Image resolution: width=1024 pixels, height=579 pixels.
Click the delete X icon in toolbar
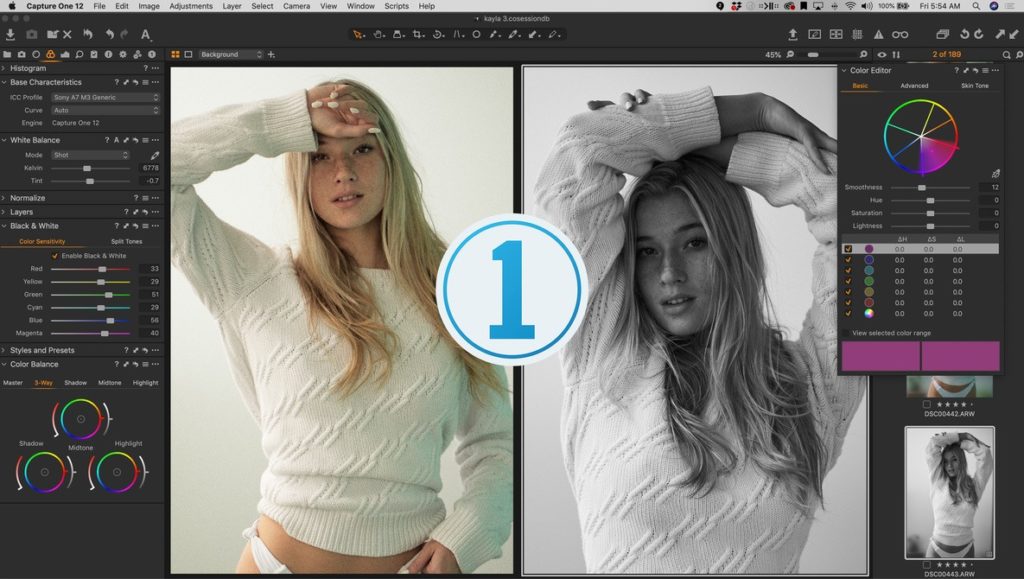point(67,34)
